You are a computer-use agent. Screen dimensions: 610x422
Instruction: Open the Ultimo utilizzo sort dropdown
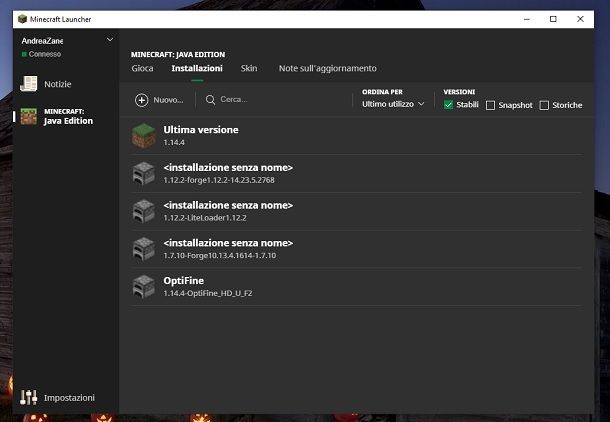(393, 104)
